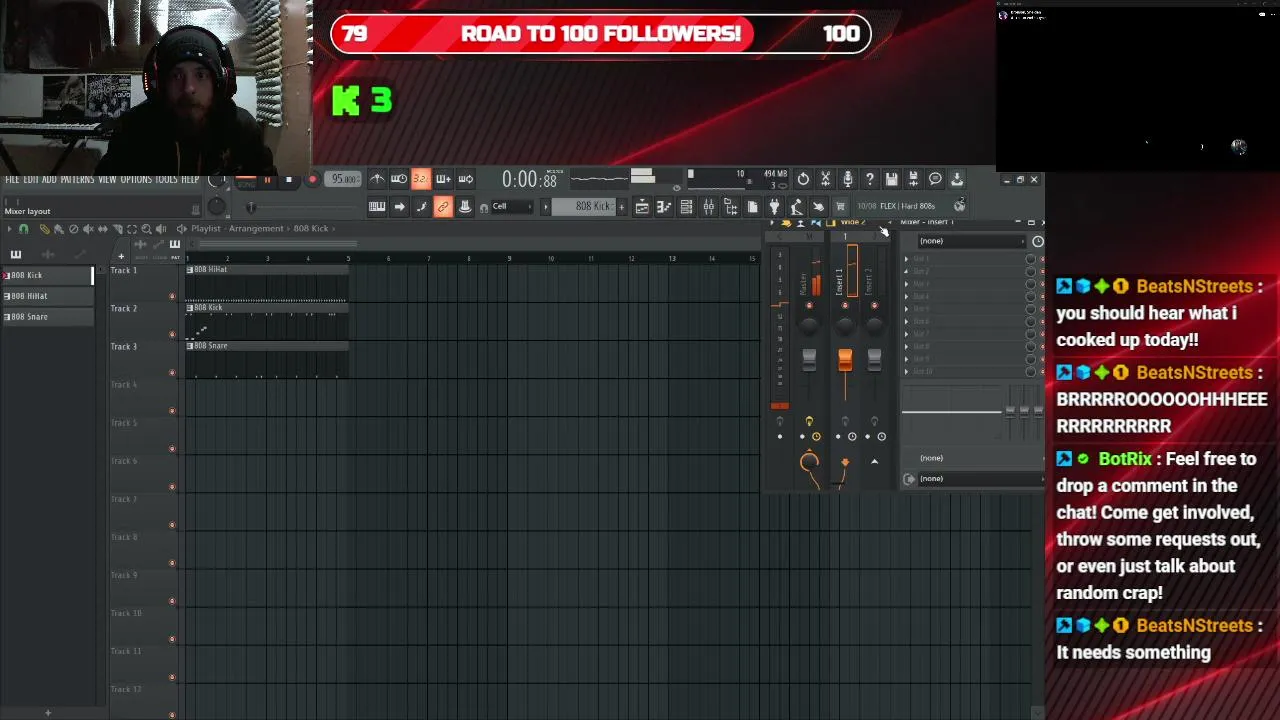Screen dimensions: 1280x720
Task: Click the red record button
Action: pyautogui.click(x=312, y=180)
